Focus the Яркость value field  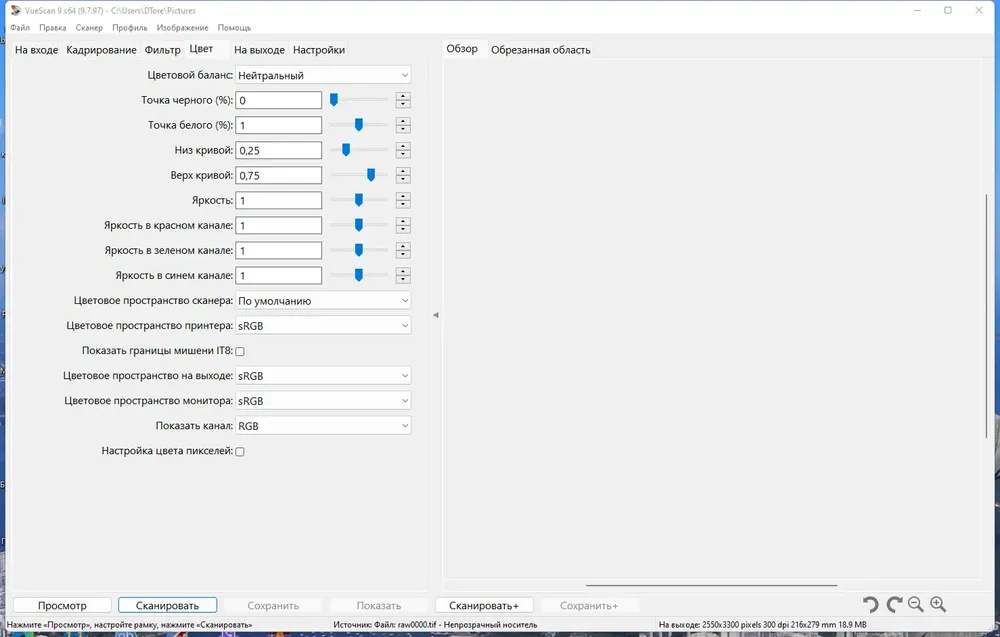(279, 200)
